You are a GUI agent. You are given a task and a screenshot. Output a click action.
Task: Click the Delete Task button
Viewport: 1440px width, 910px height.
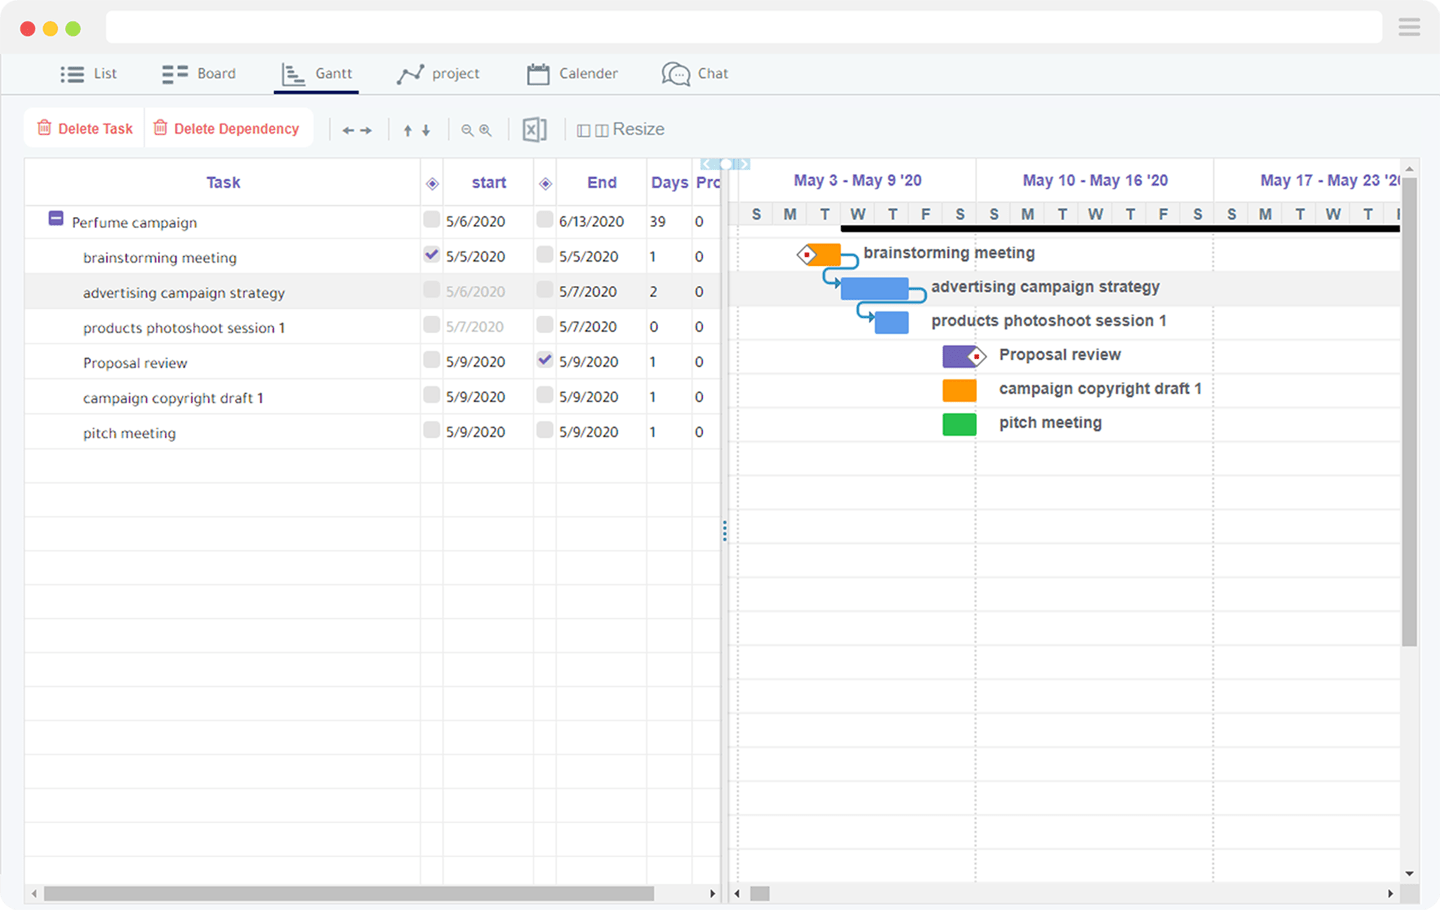[x=85, y=129]
